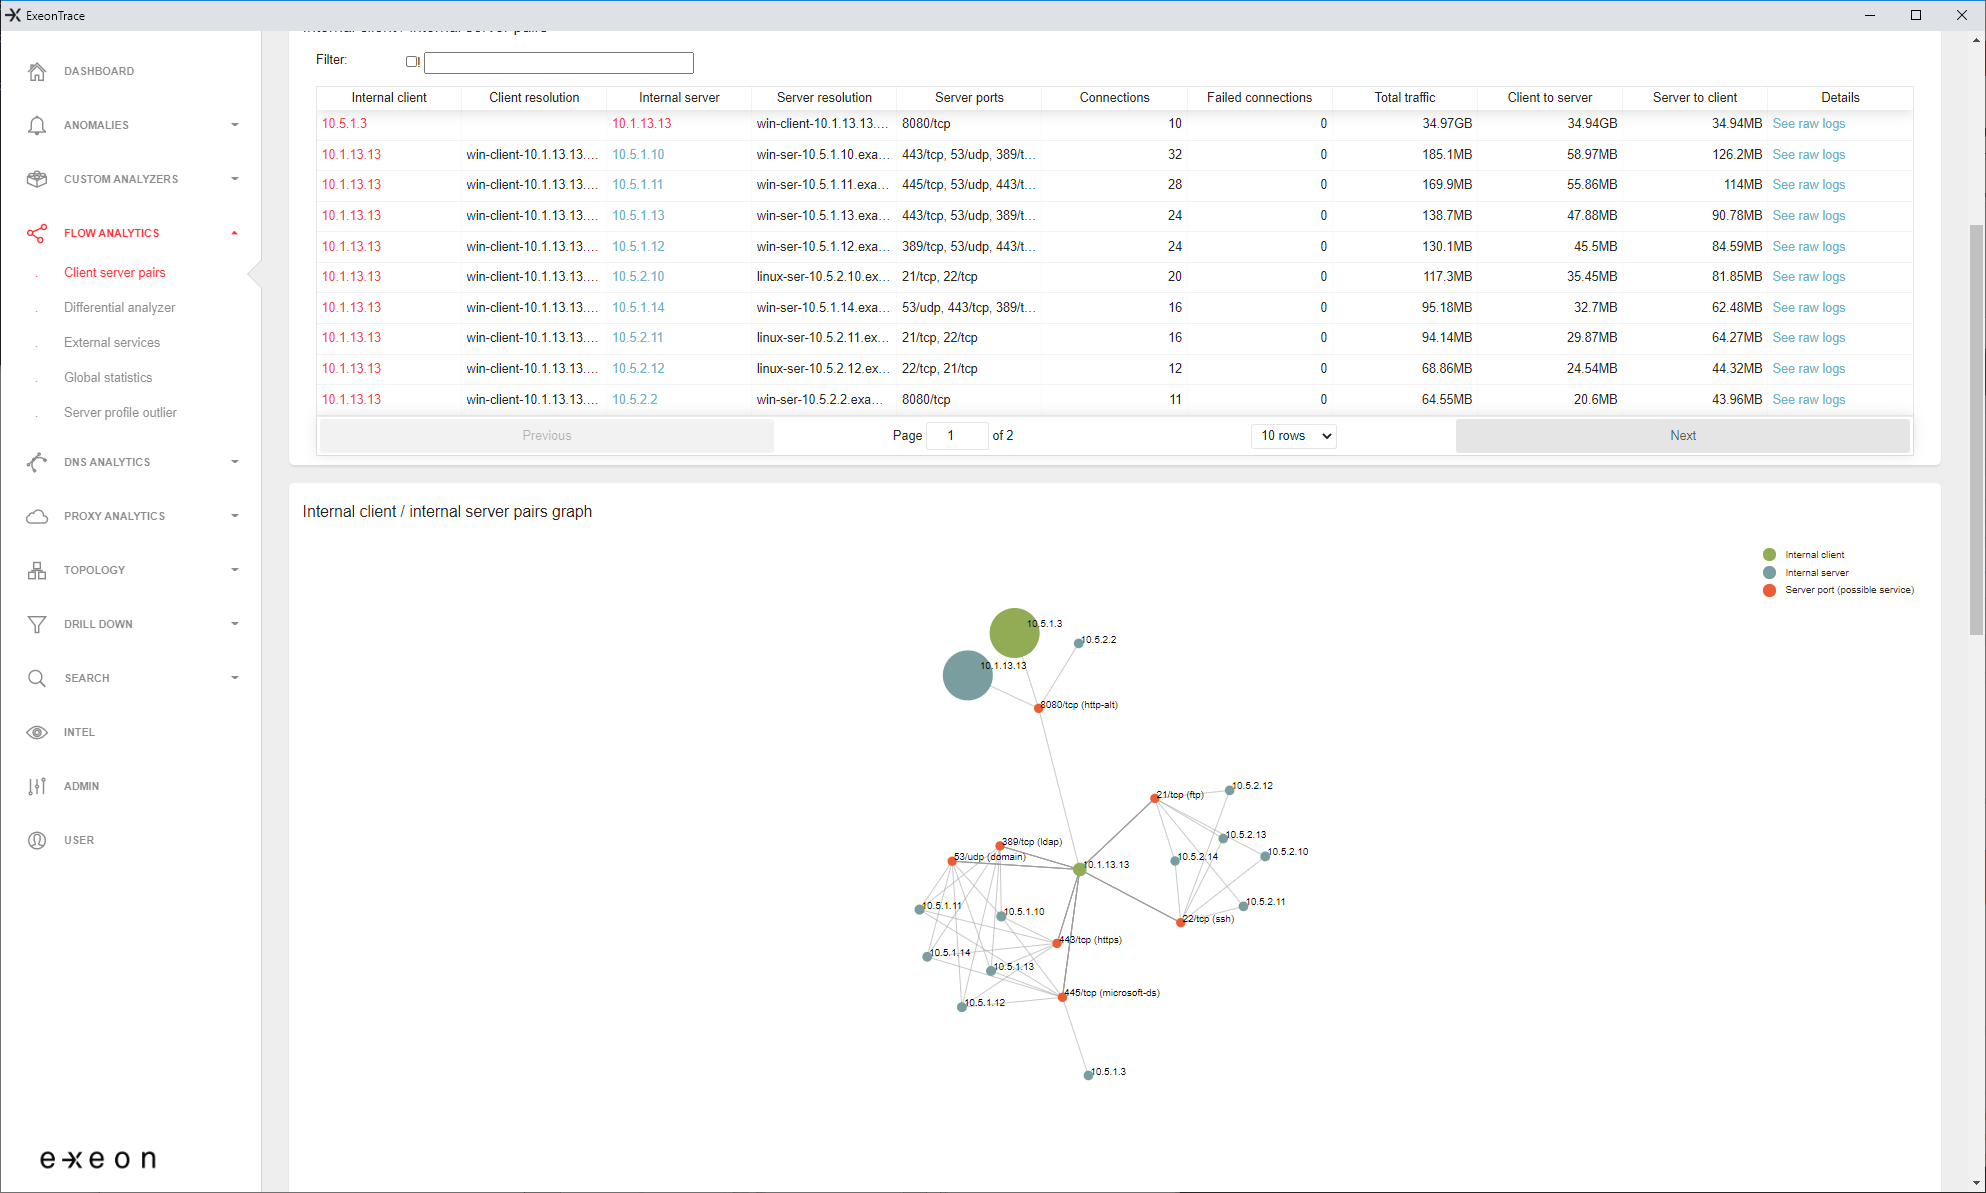
Task: Click the Anomalies bell icon
Action: 37,125
